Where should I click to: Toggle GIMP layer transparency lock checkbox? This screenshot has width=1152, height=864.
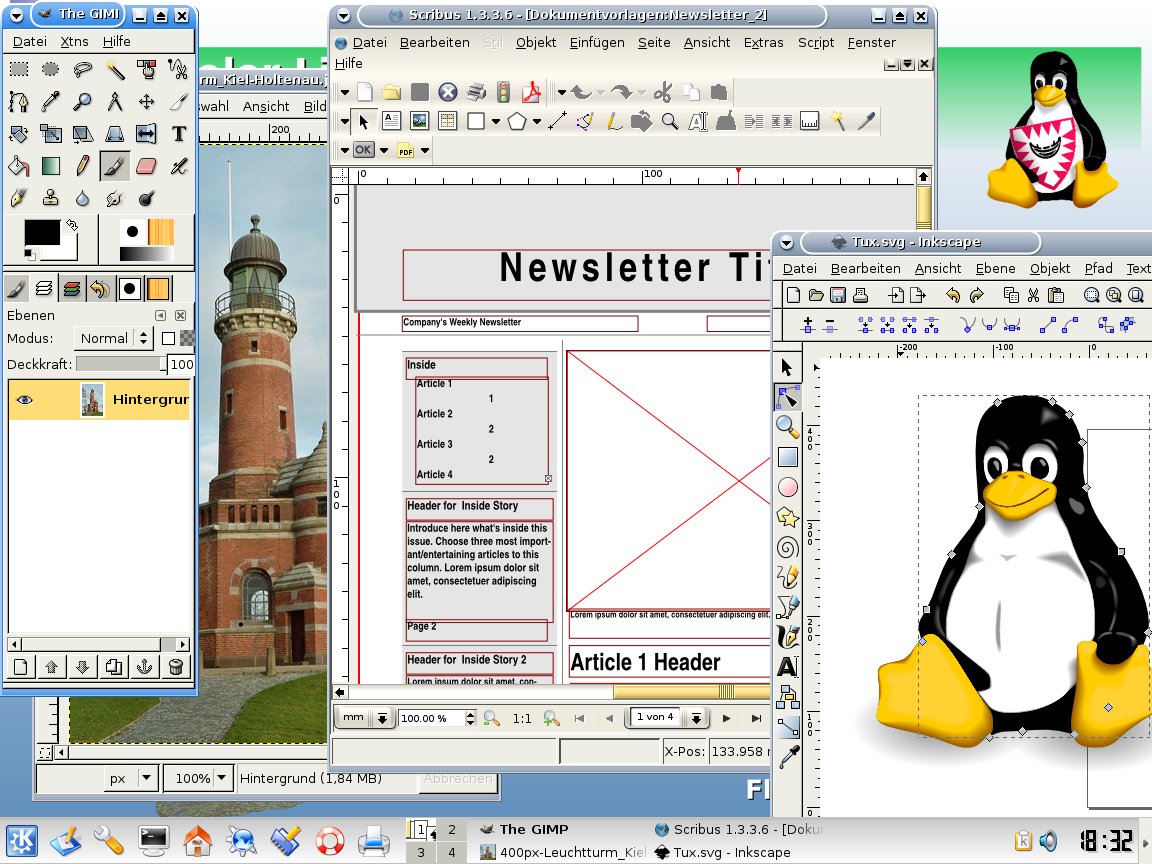(168, 339)
